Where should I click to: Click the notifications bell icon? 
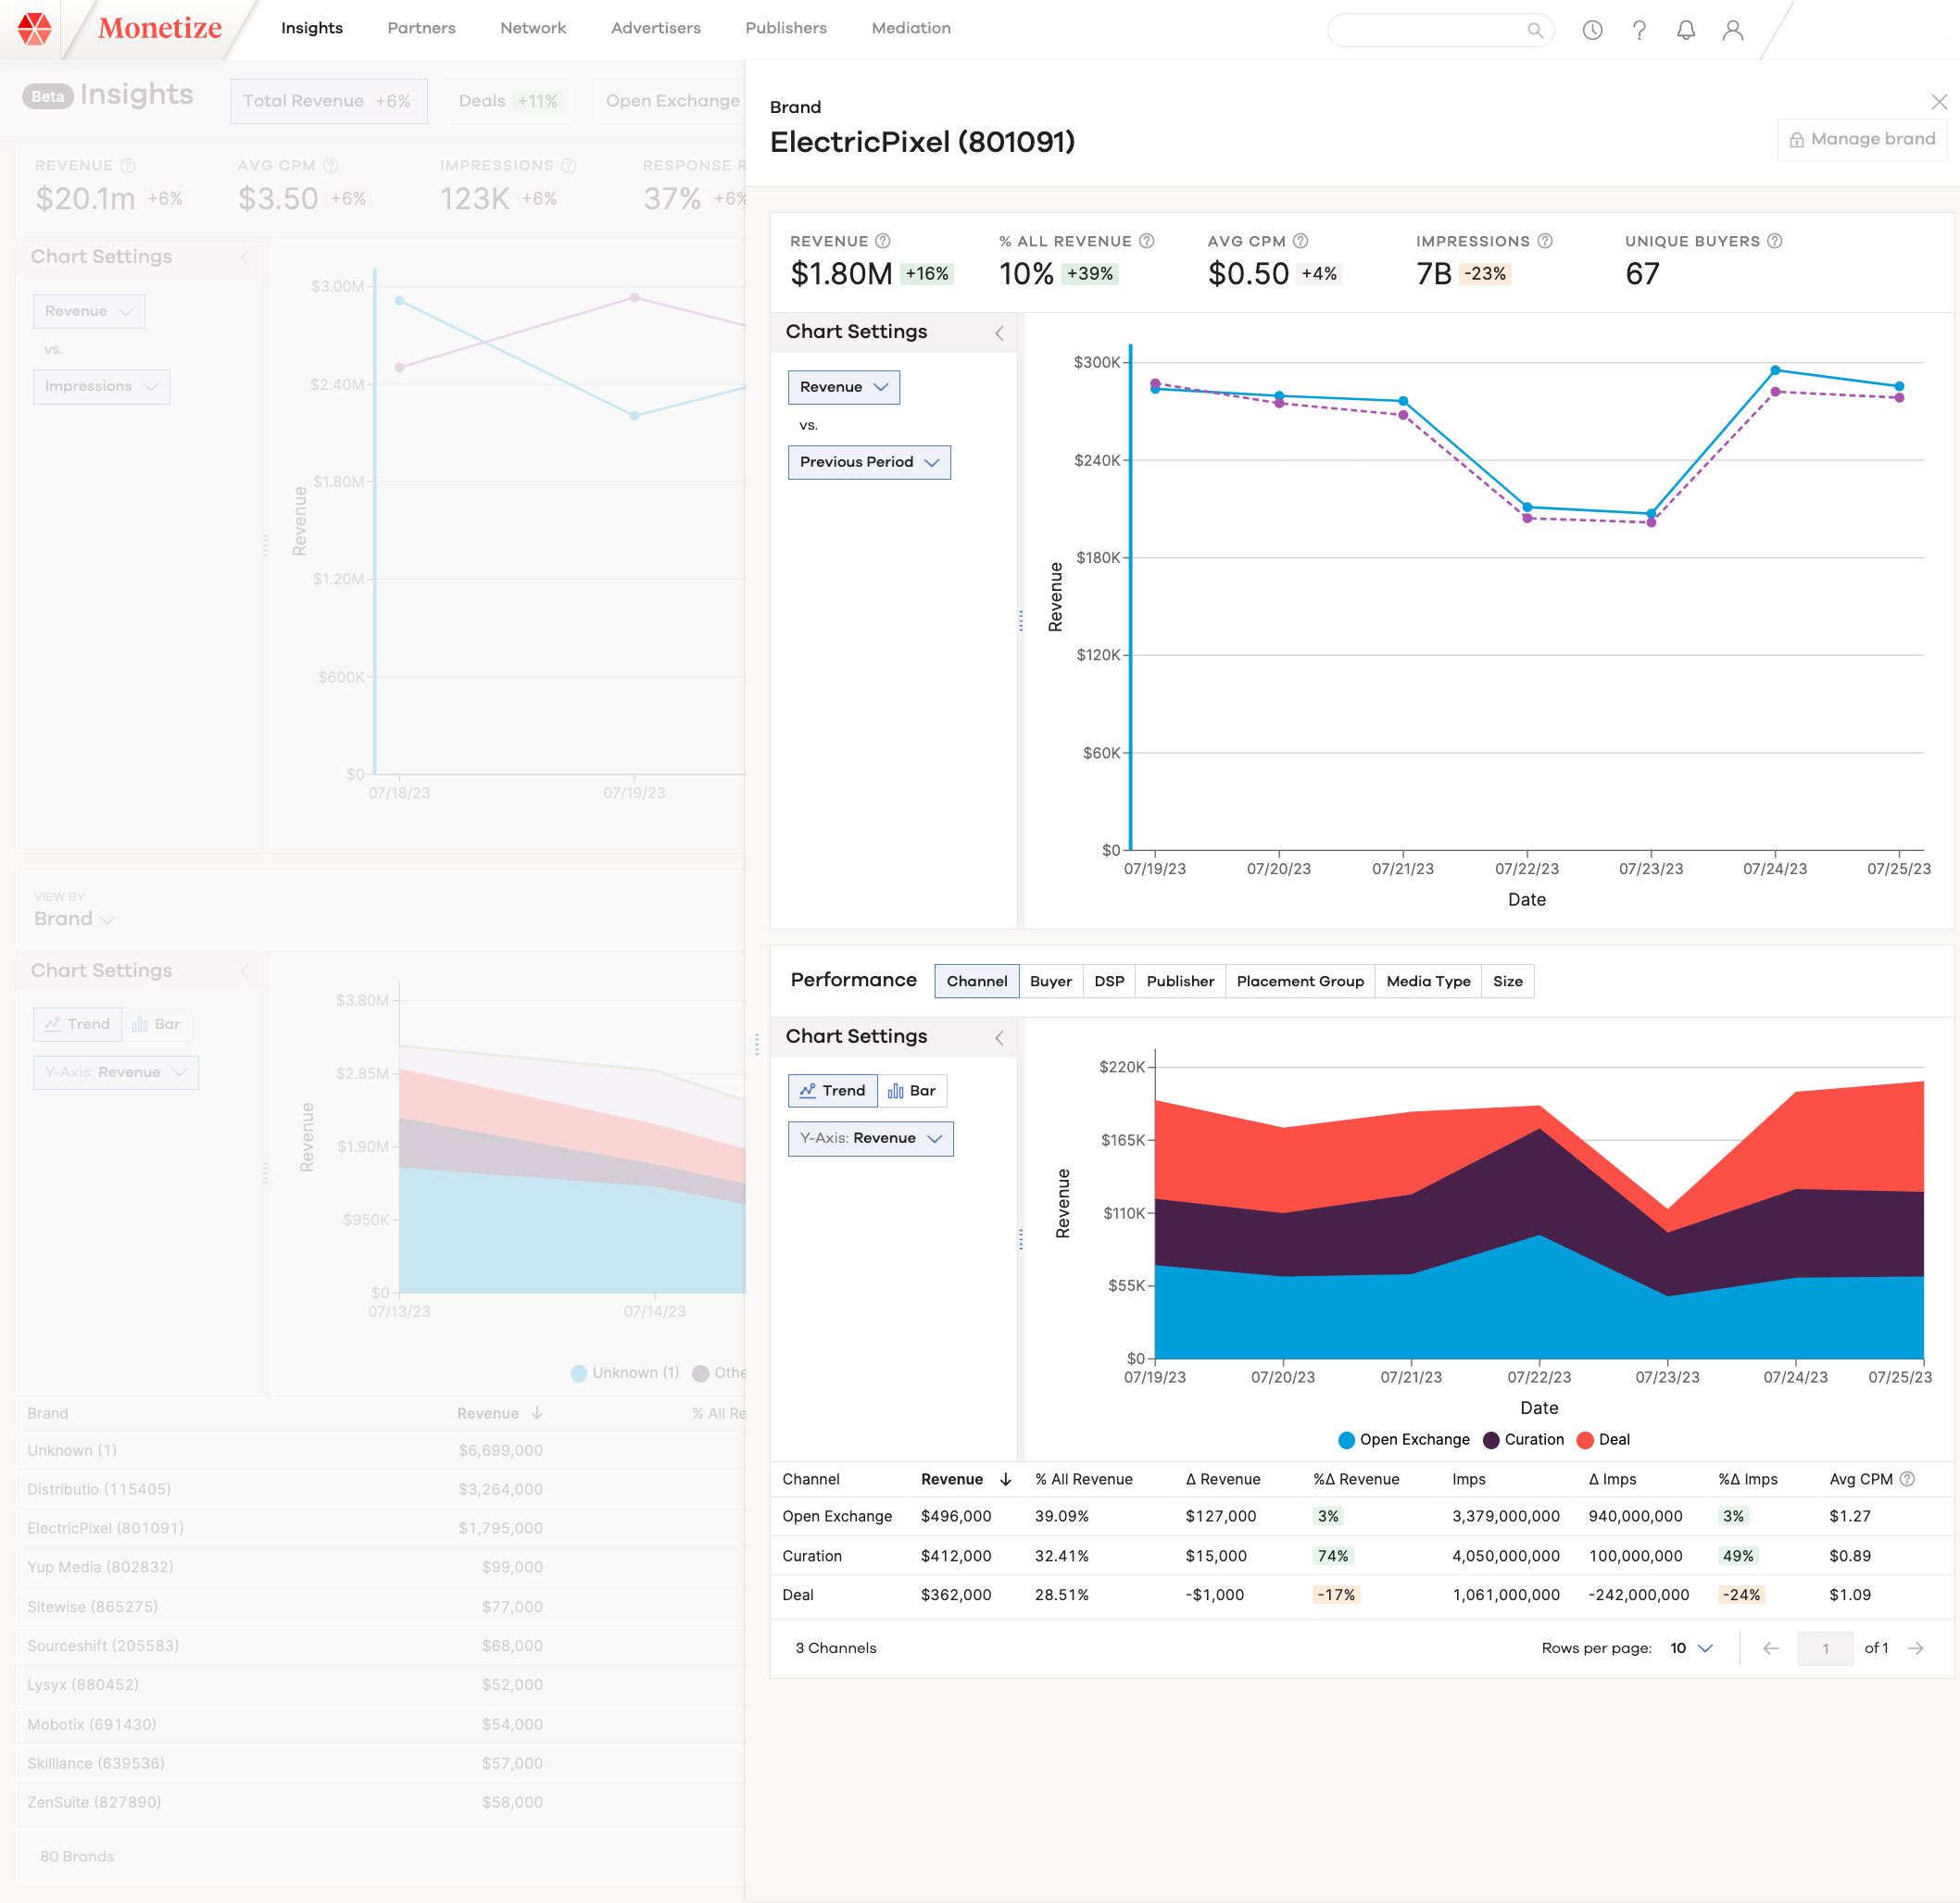point(1685,26)
